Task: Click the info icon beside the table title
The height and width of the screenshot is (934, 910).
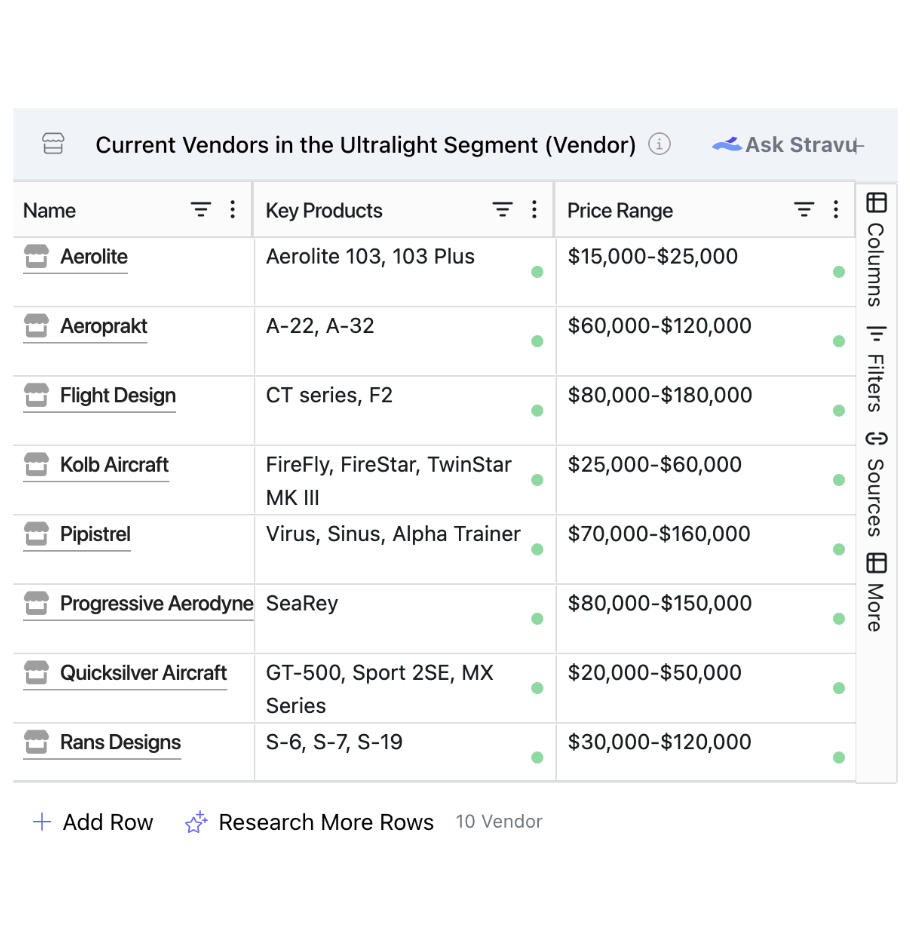Action: pyautogui.click(x=659, y=144)
